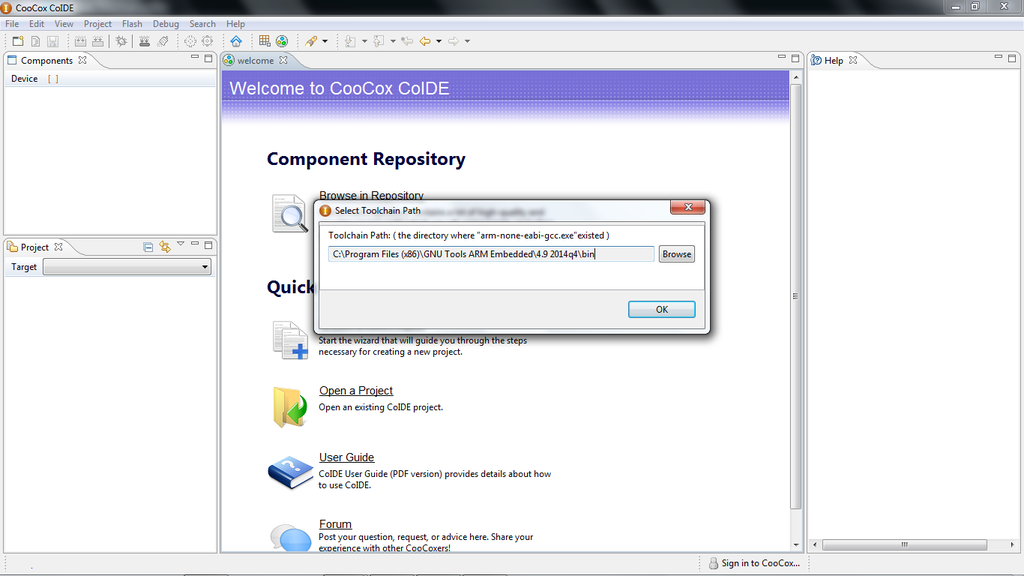The image size is (1024, 576).
Task: Open the Flash menu
Action: pos(132,24)
